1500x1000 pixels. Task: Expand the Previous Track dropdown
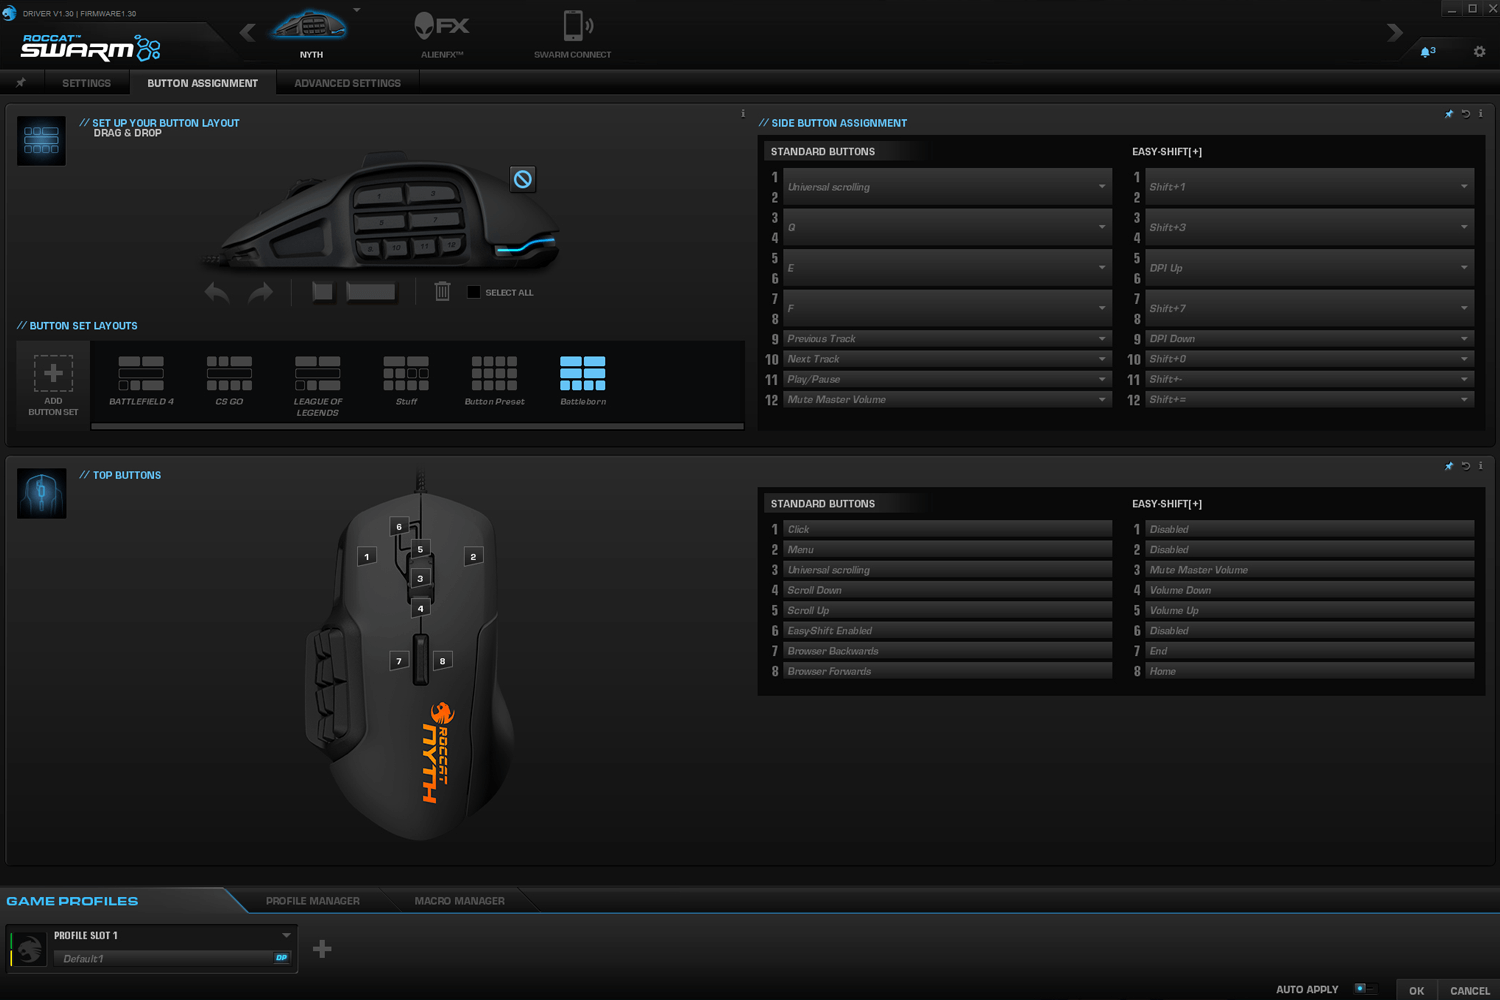(947, 339)
